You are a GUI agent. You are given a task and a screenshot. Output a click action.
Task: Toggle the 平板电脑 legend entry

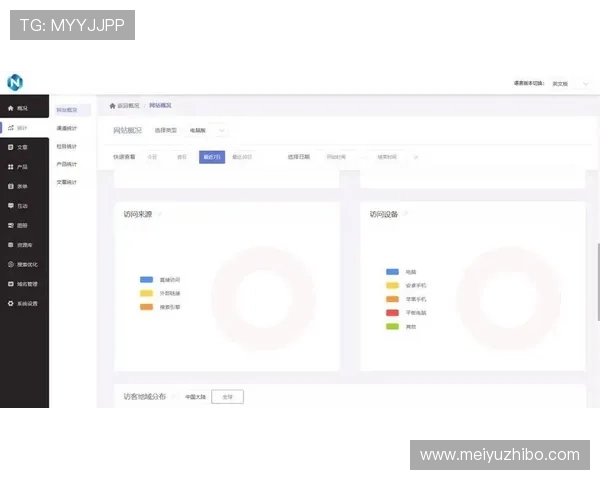tap(406, 313)
